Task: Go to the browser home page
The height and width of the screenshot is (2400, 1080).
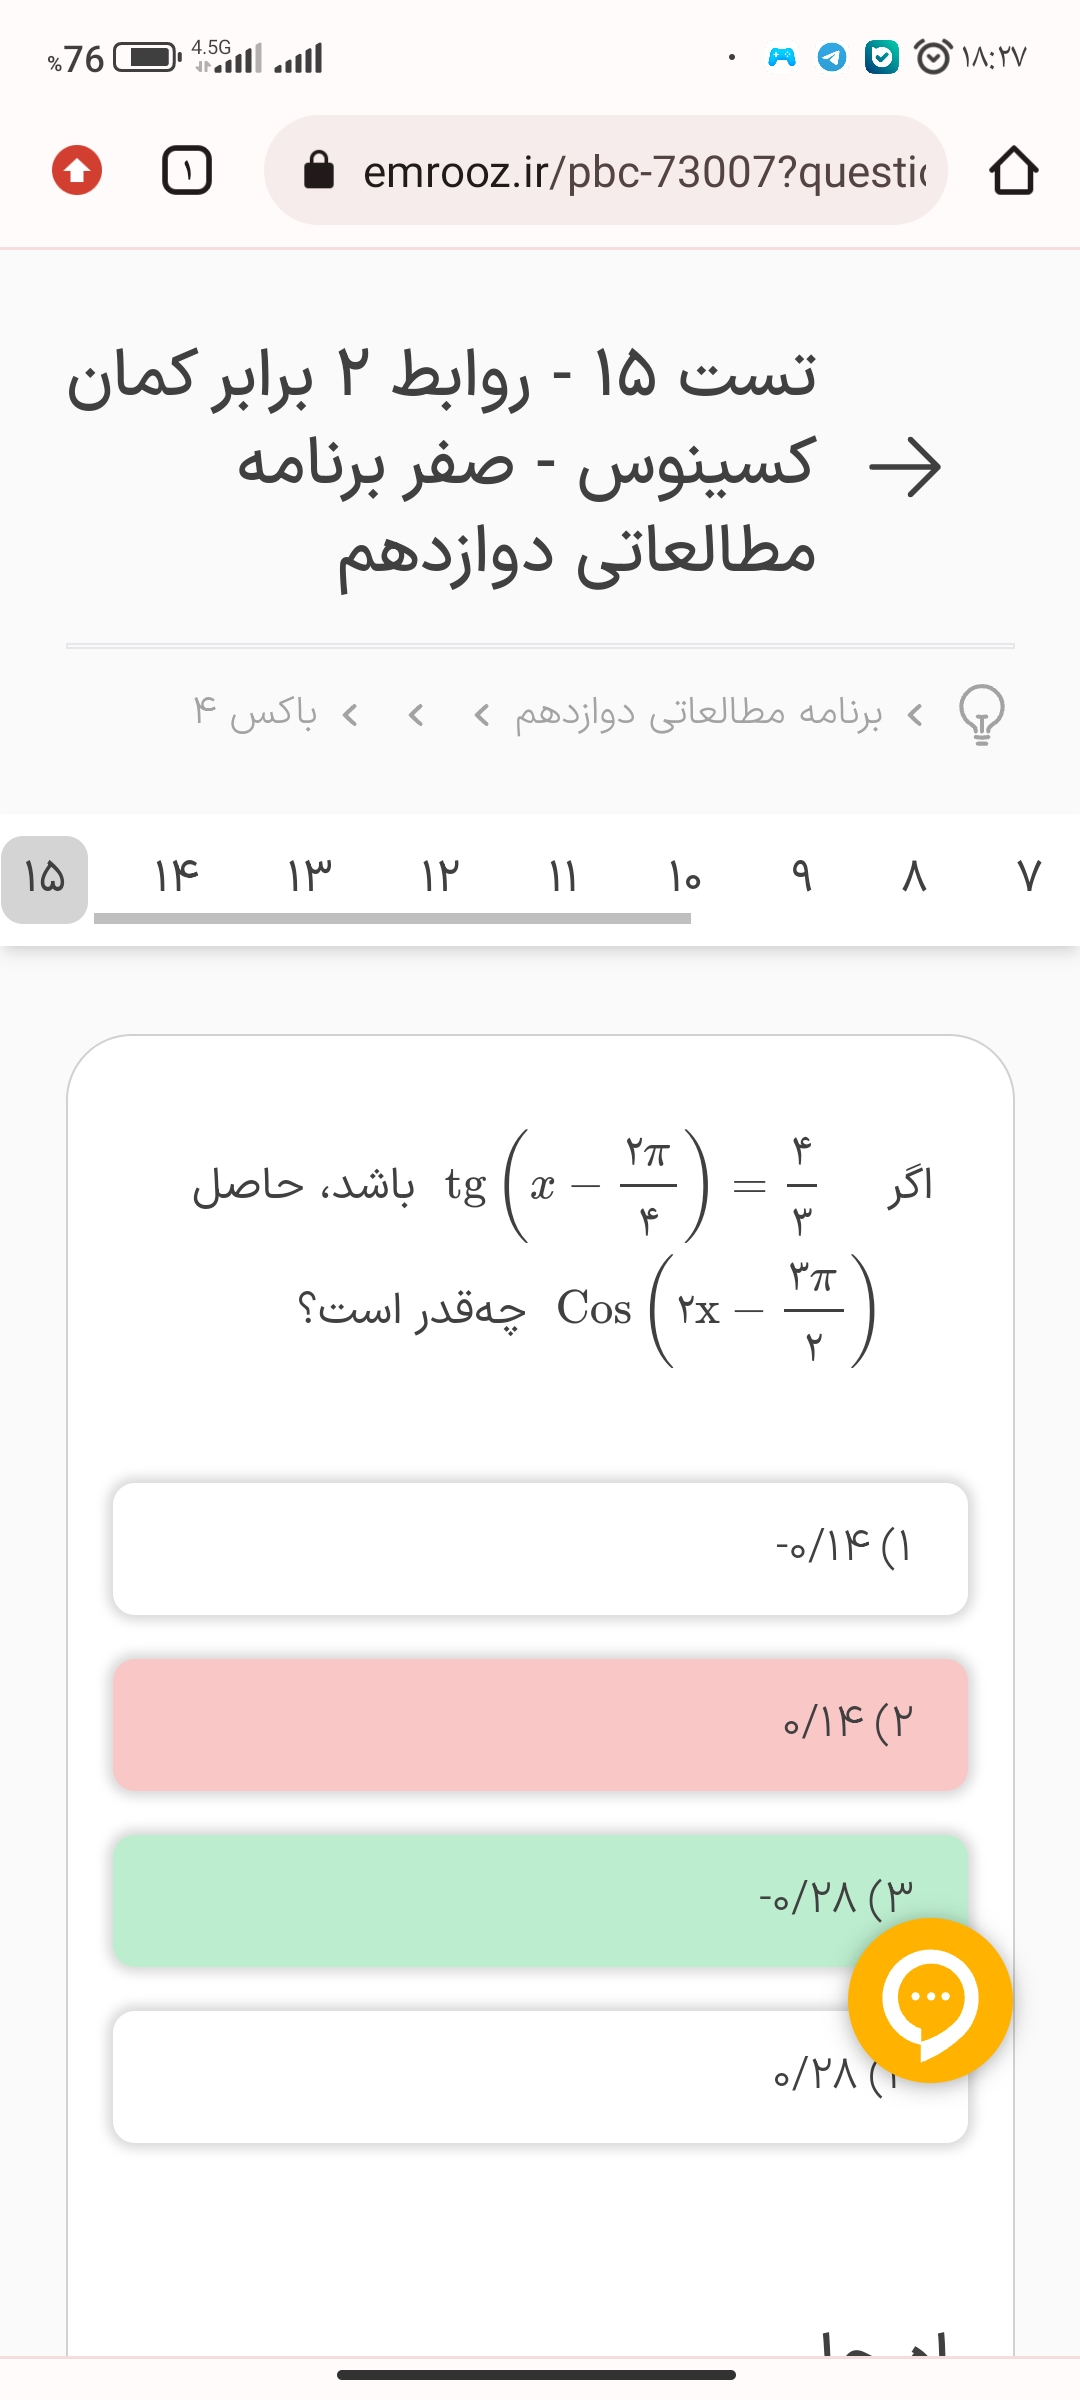Action: (x=1013, y=170)
